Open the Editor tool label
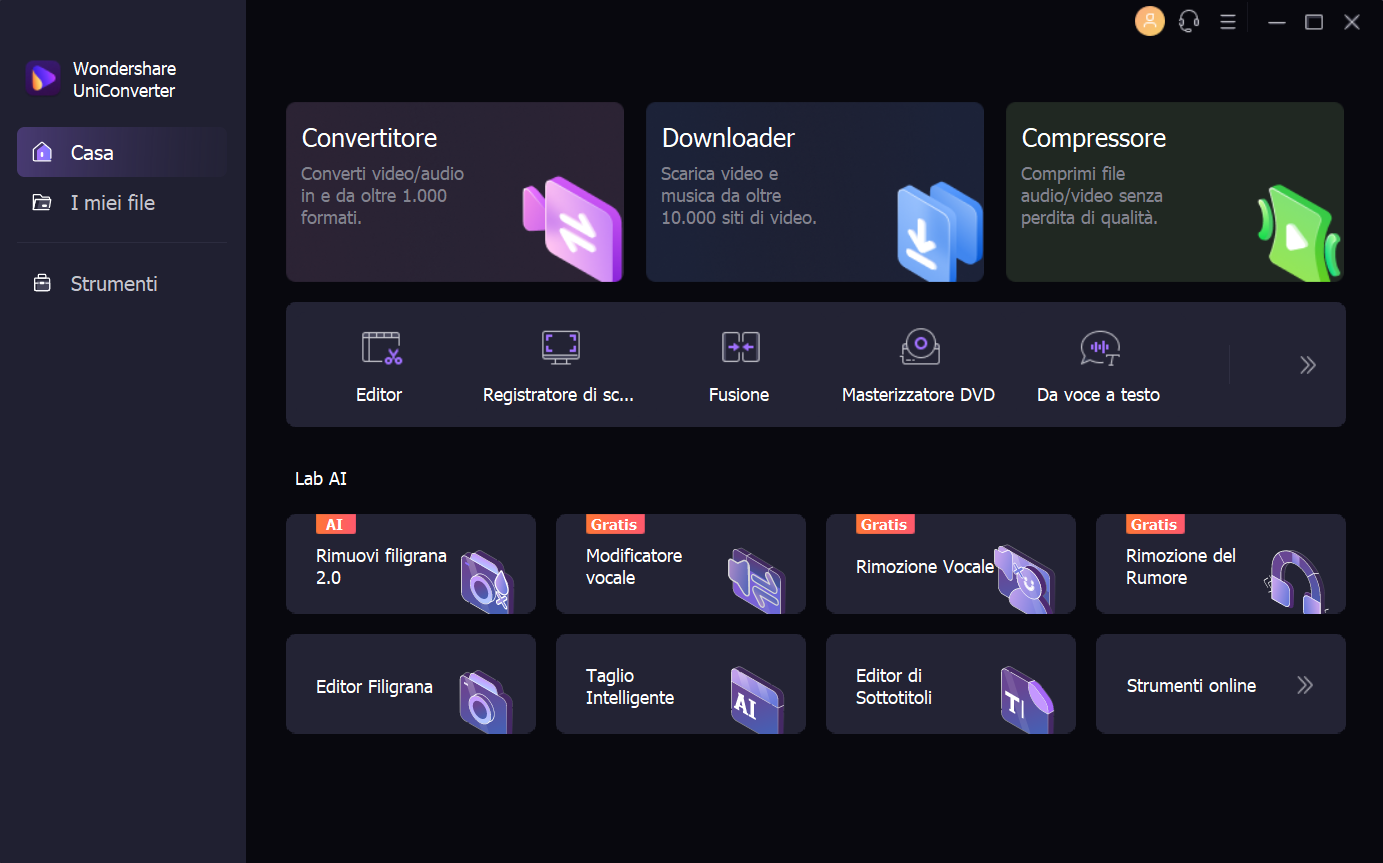Screen dimensions: 1383x863 click(x=379, y=395)
